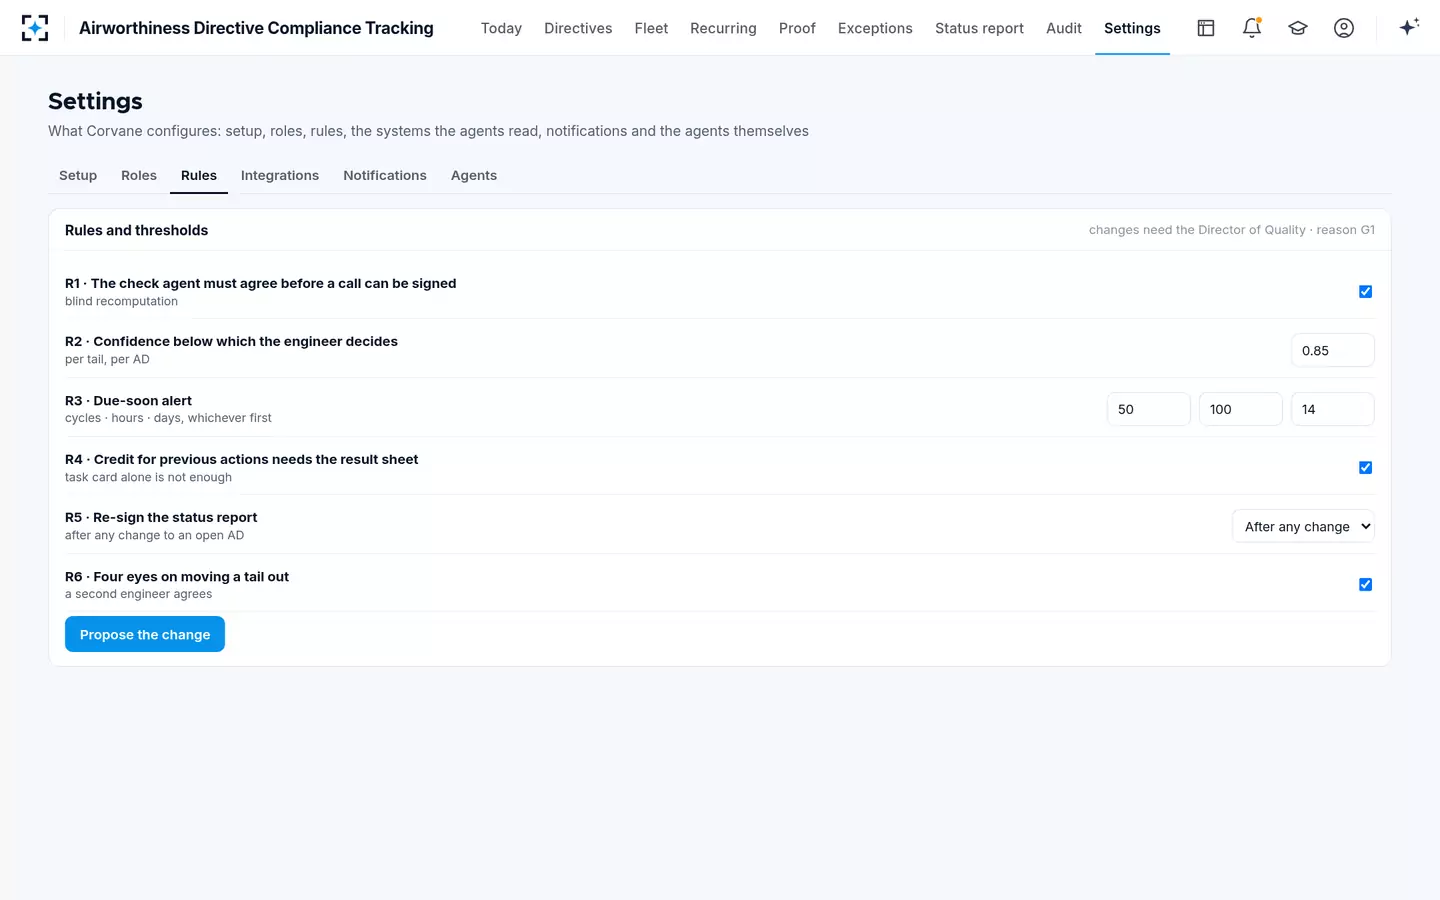This screenshot has width=1440, height=900.
Task: Click 'task card alone is not enough' text
Action: (148, 477)
